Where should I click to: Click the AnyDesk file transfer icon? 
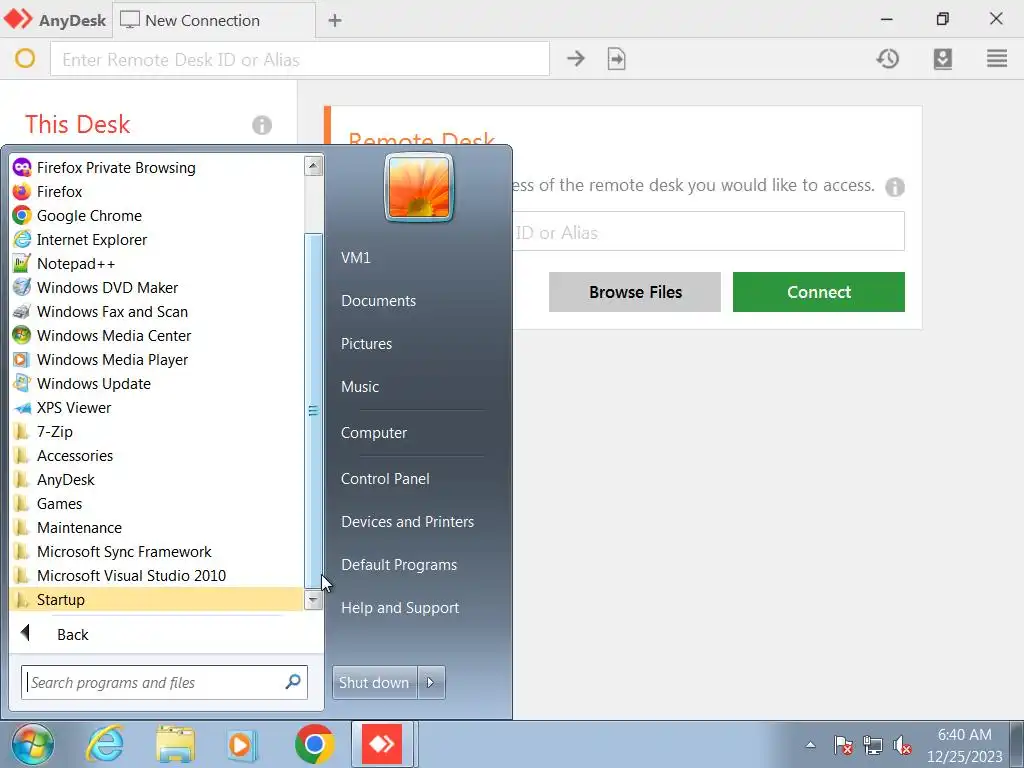click(616, 59)
